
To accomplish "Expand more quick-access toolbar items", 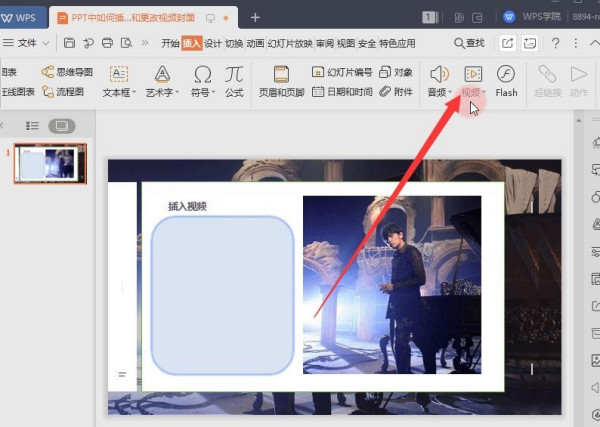I will 145,43.
